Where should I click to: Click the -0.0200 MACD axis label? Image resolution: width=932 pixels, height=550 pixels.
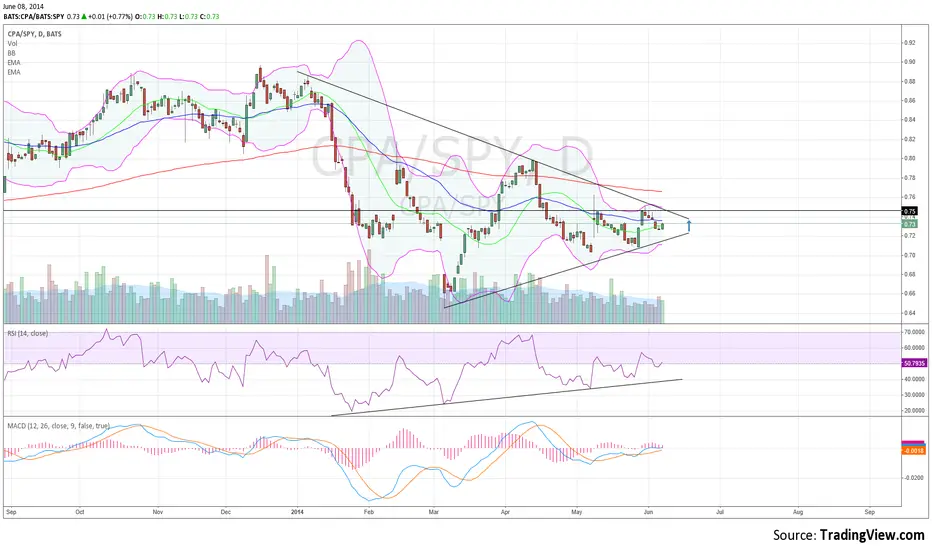914,477
